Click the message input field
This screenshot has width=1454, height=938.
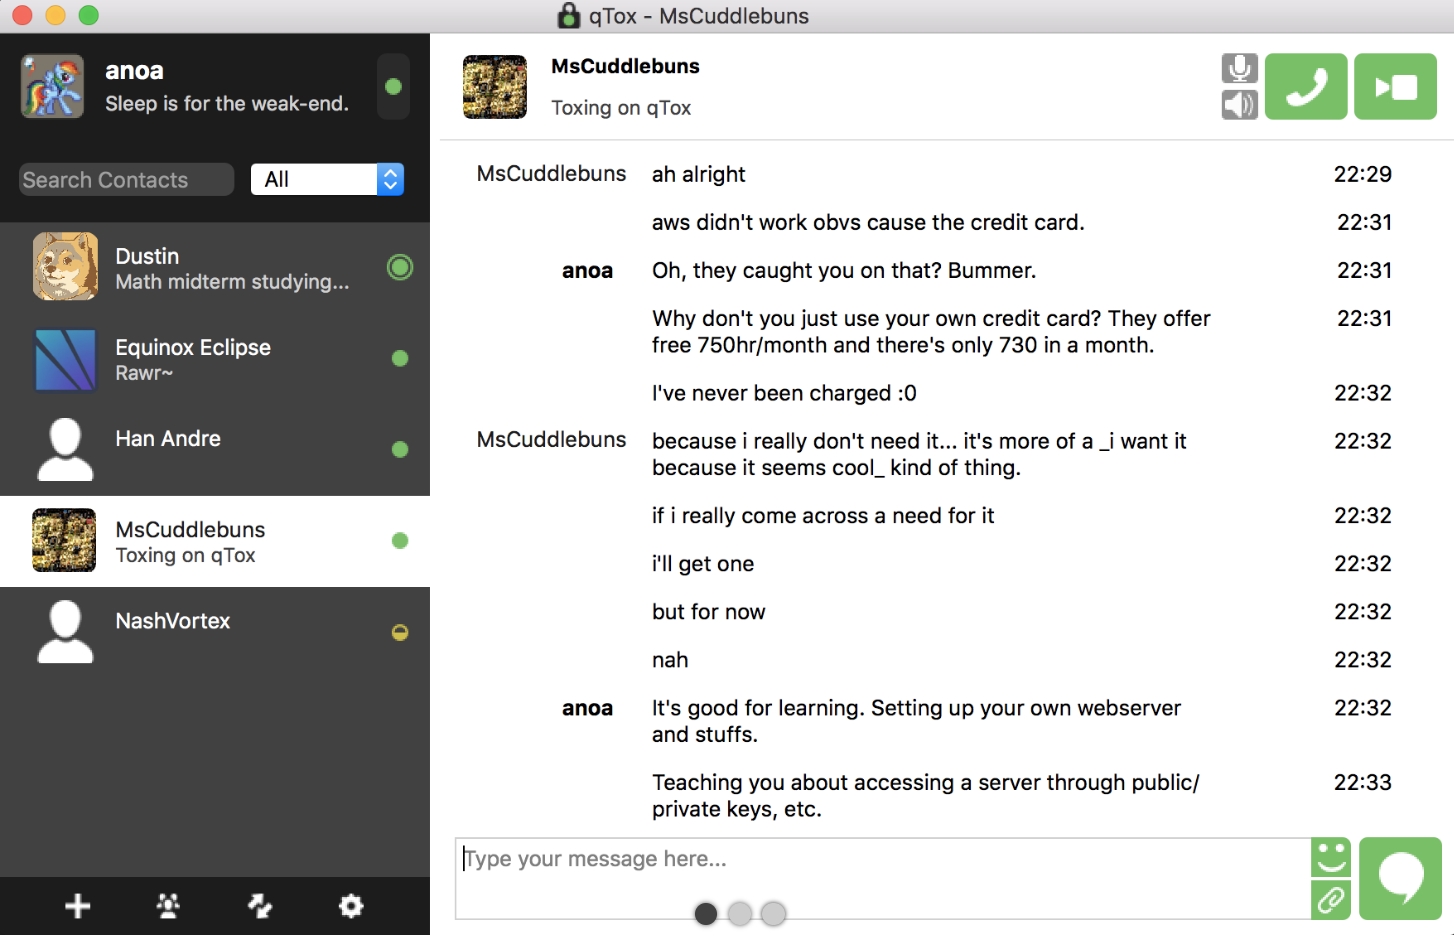coord(883,878)
